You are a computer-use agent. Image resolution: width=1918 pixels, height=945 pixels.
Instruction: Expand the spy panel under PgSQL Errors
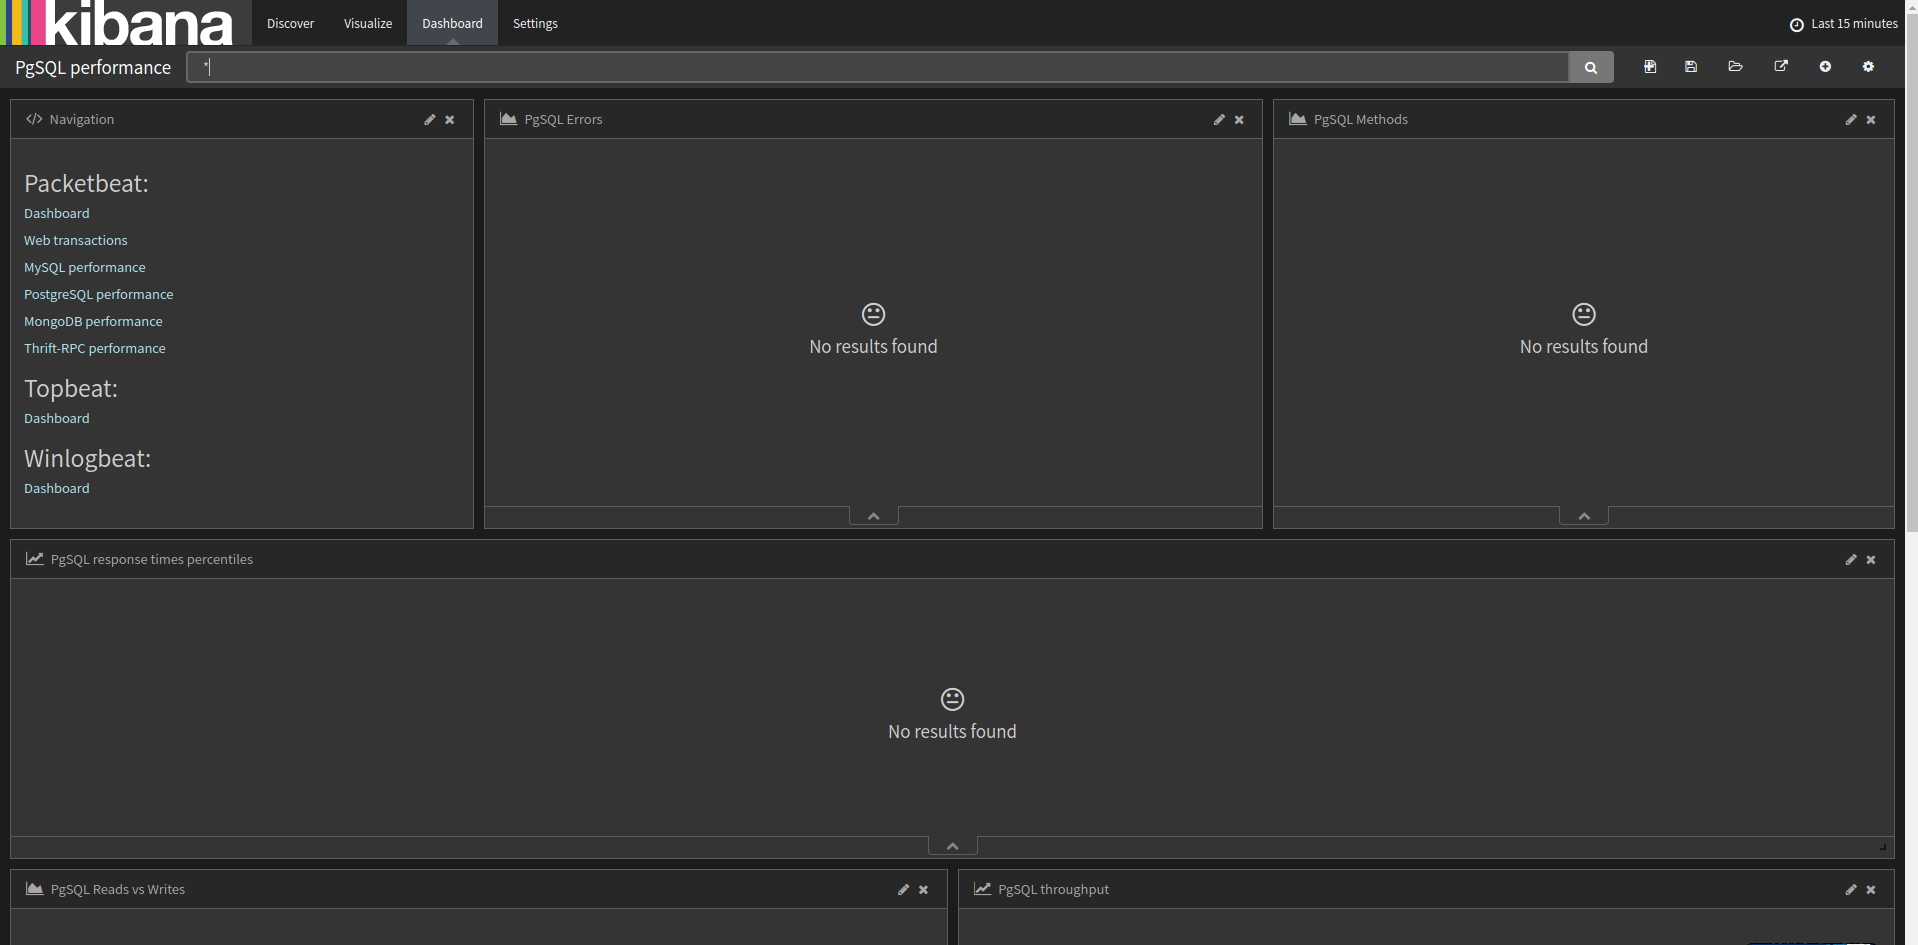874,516
